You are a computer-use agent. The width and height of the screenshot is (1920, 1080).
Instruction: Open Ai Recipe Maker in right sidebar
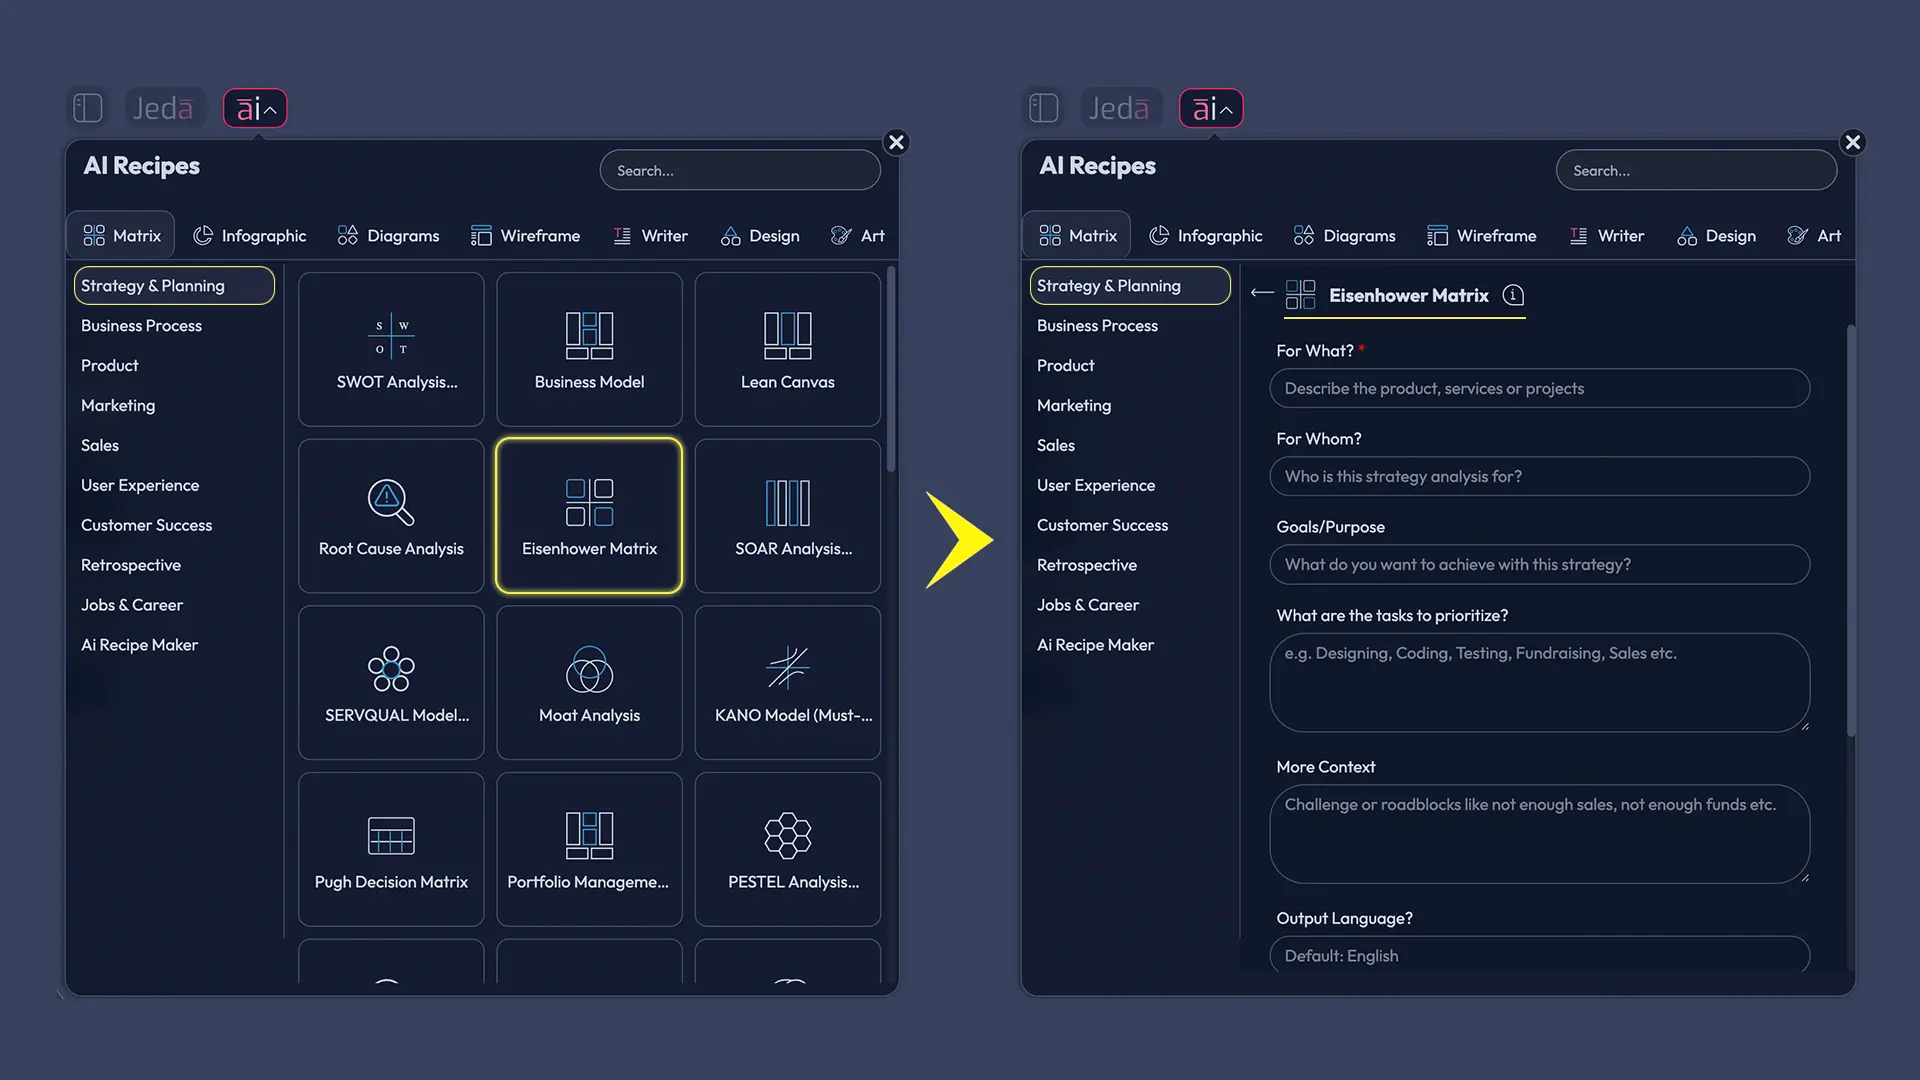[1095, 645]
